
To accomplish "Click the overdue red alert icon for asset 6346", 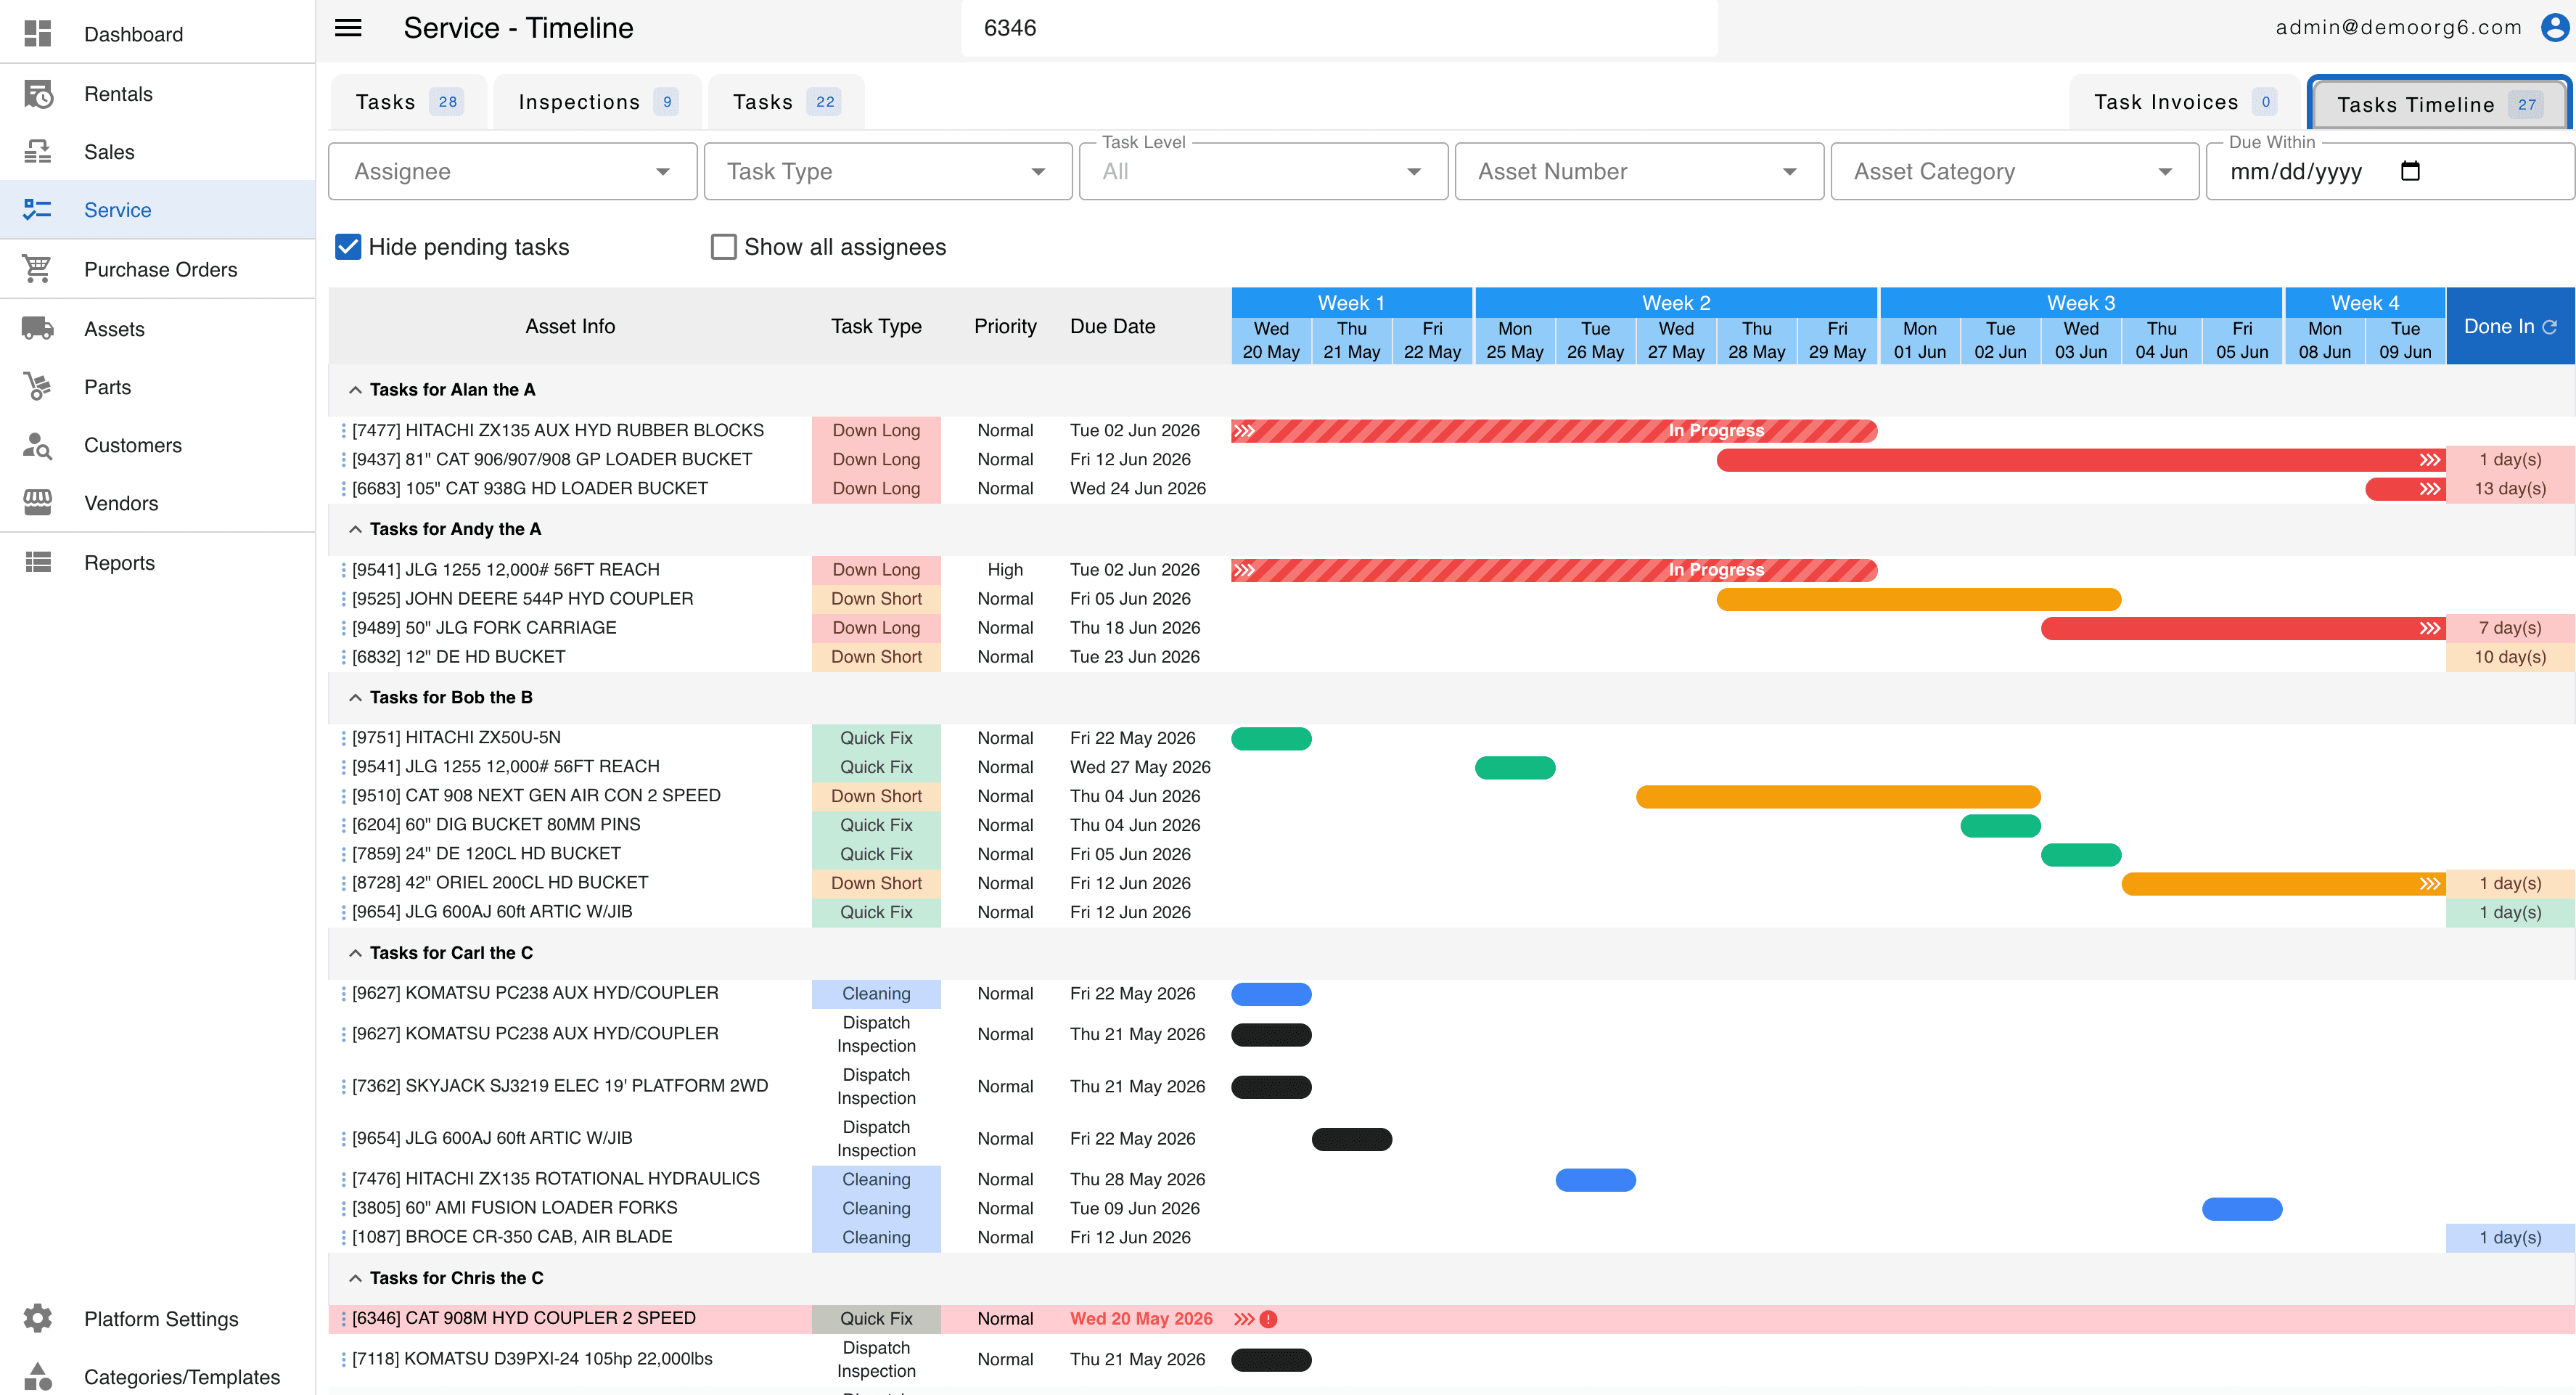I will (1268, 1319).
